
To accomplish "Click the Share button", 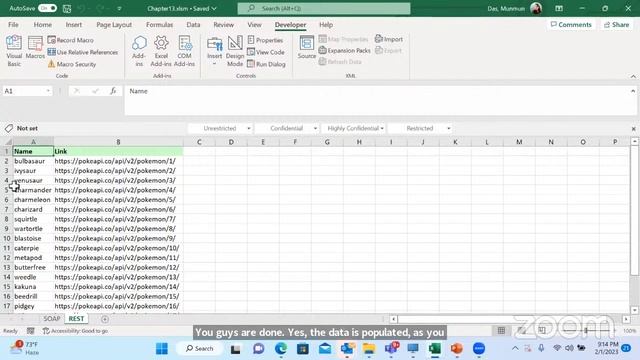I will 617,24.
